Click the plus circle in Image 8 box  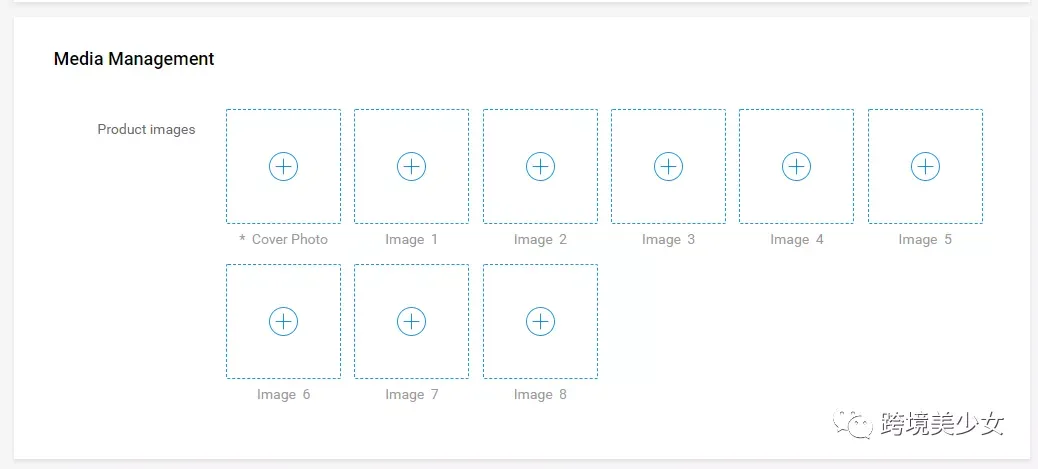(540, 321)
